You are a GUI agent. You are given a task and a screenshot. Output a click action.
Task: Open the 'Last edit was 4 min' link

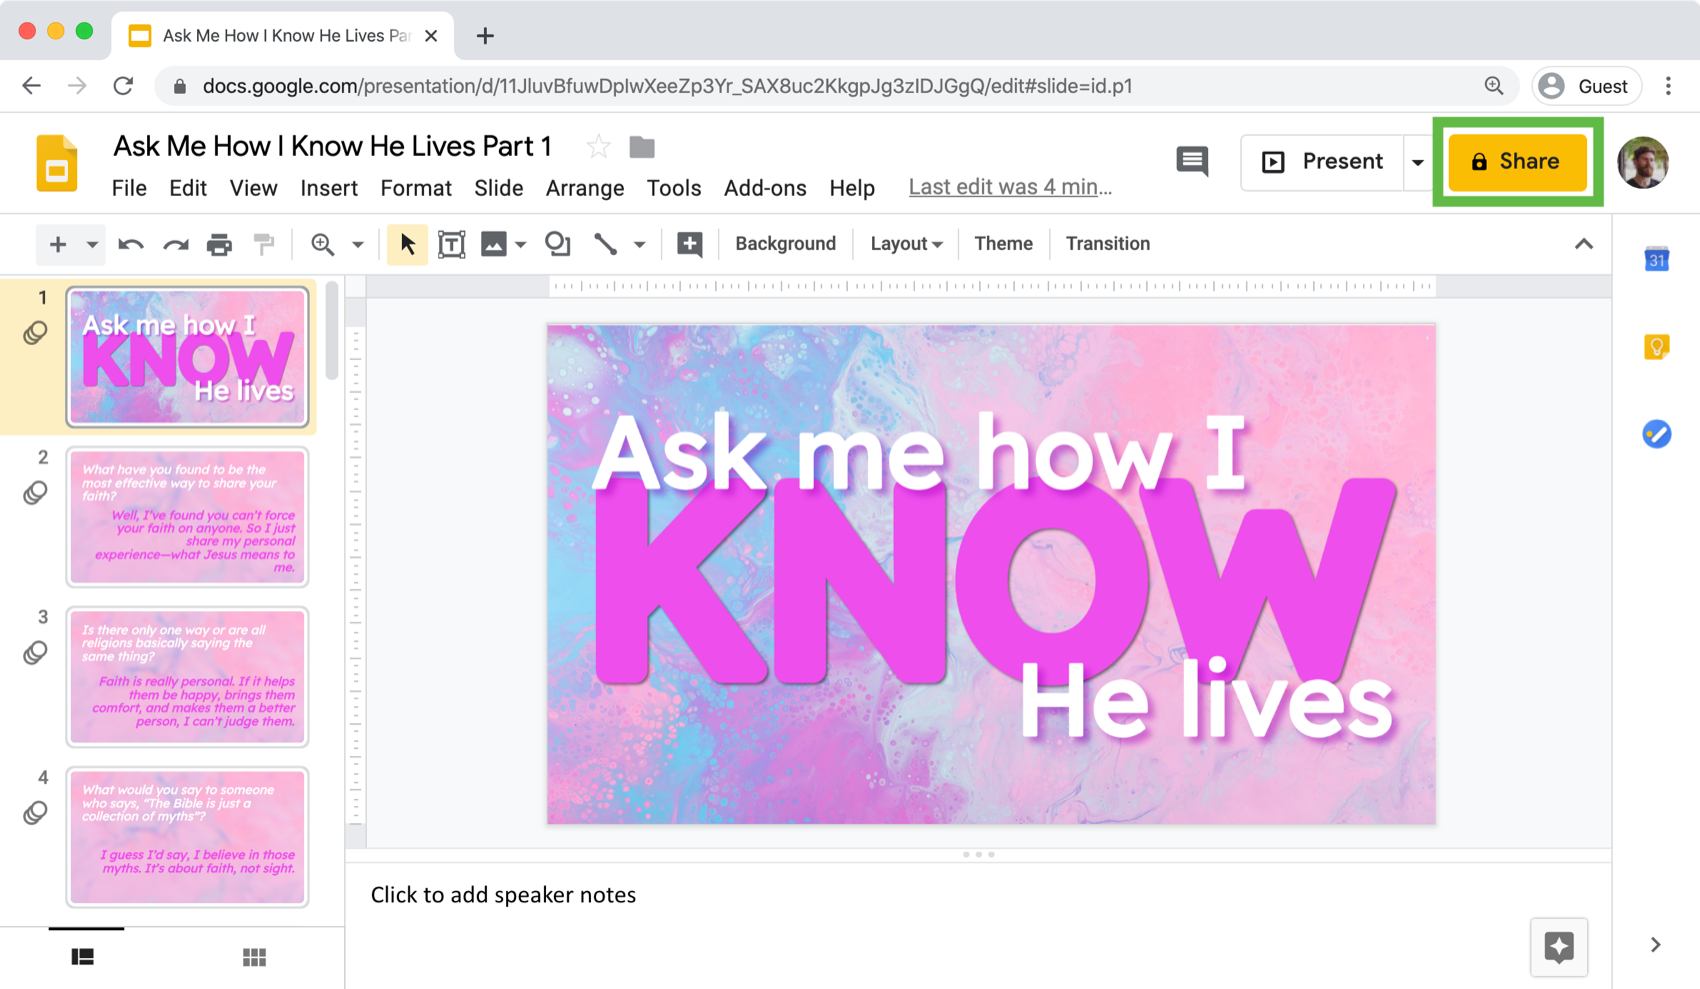[1009, 187]
